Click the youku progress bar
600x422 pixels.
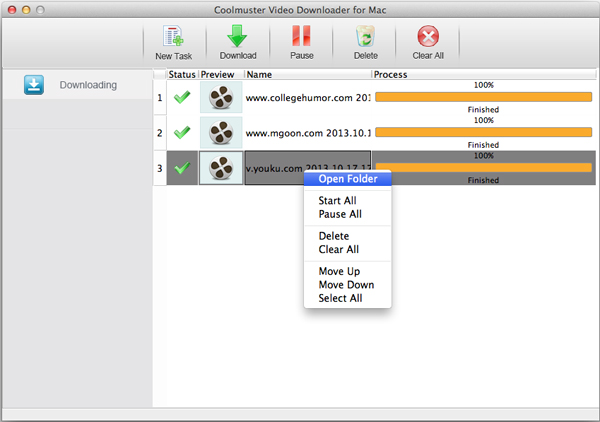(x=483, y=167)
